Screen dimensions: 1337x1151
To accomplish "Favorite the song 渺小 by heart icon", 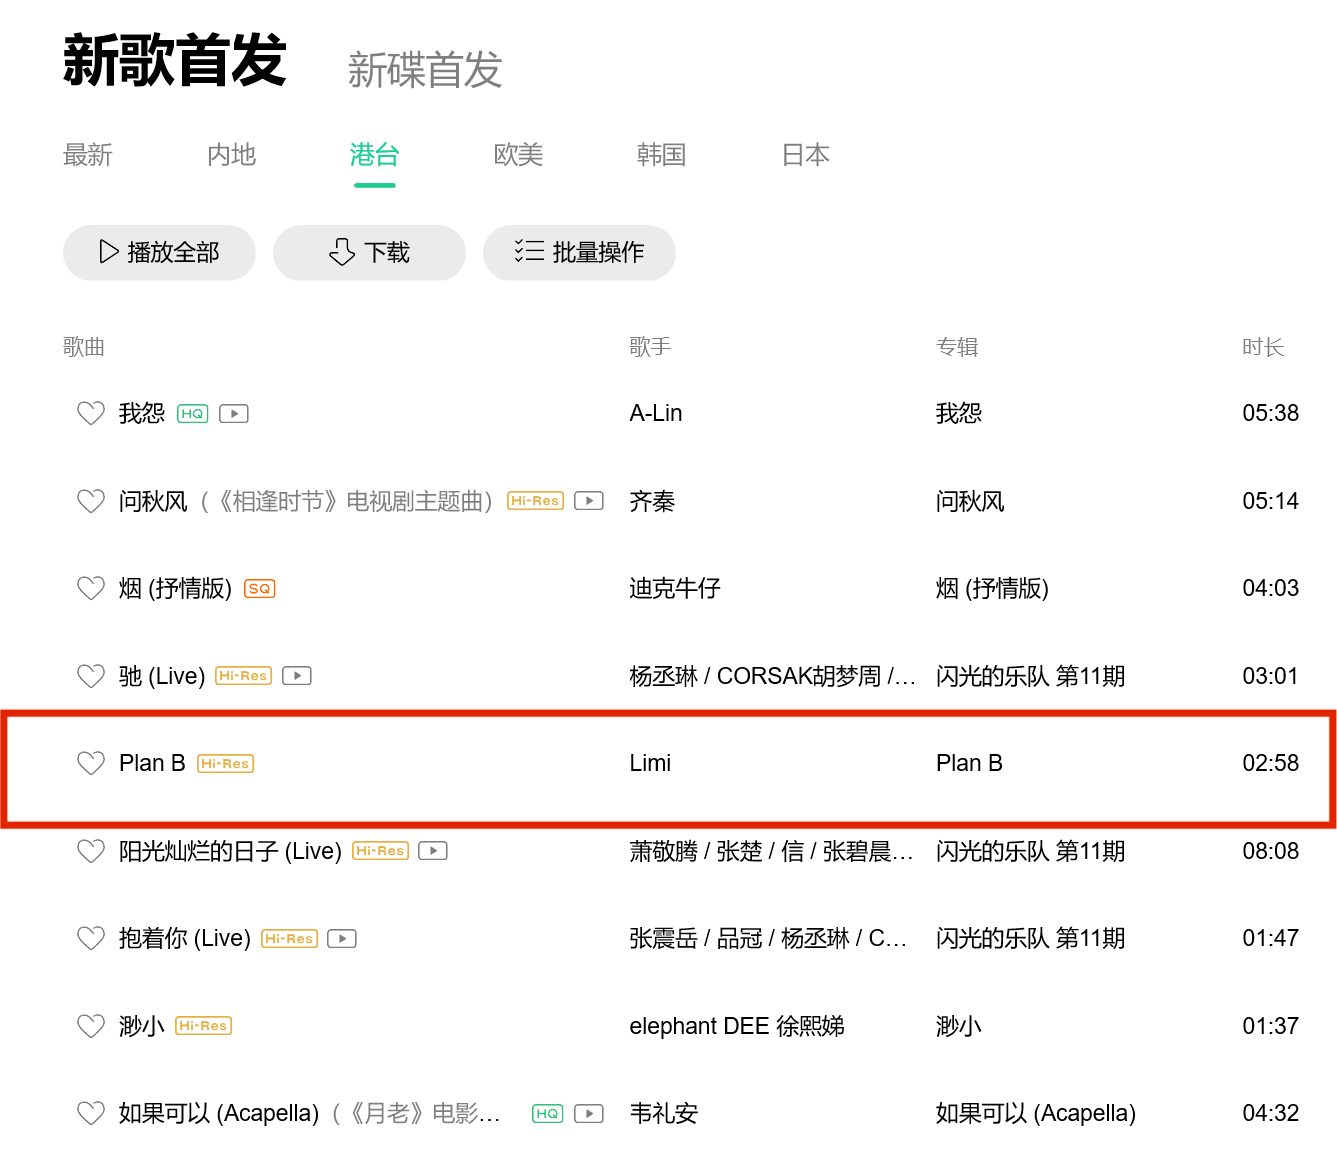I will pos(91,1026).
